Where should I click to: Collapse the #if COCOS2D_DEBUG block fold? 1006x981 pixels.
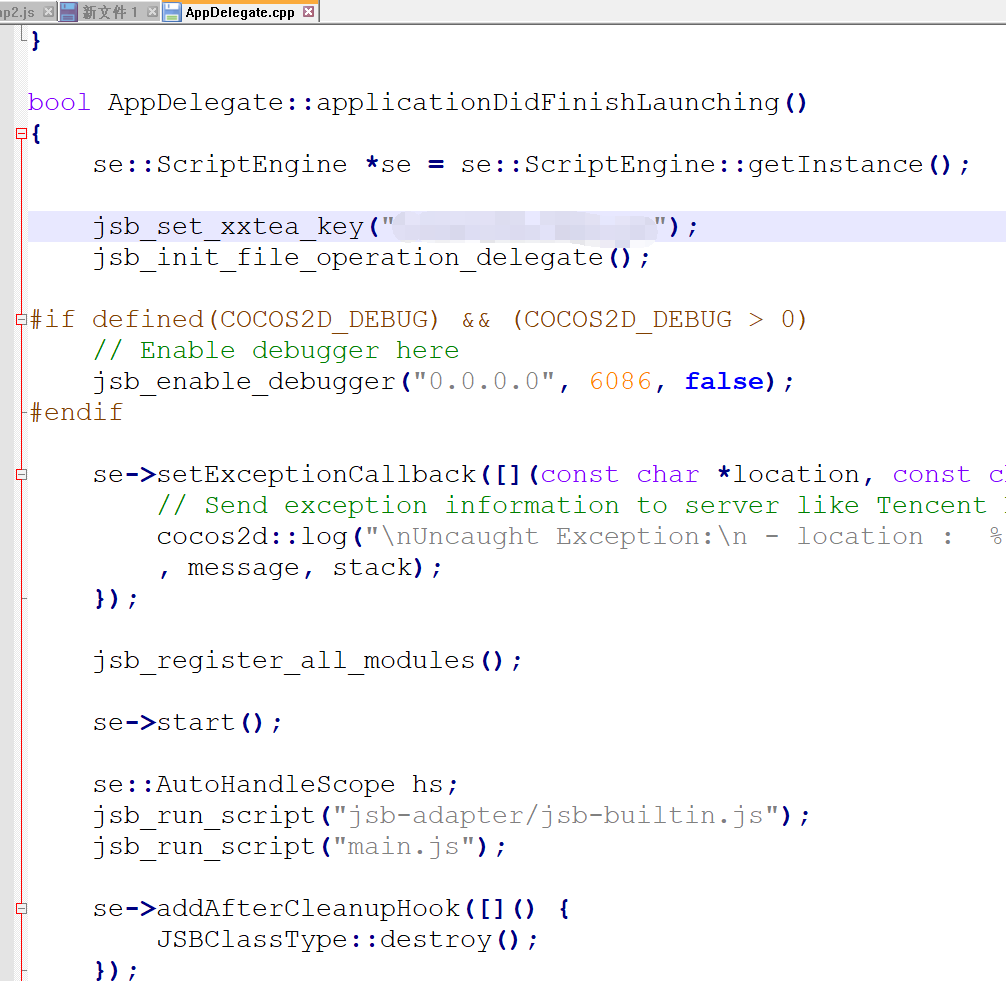point(21,319)
